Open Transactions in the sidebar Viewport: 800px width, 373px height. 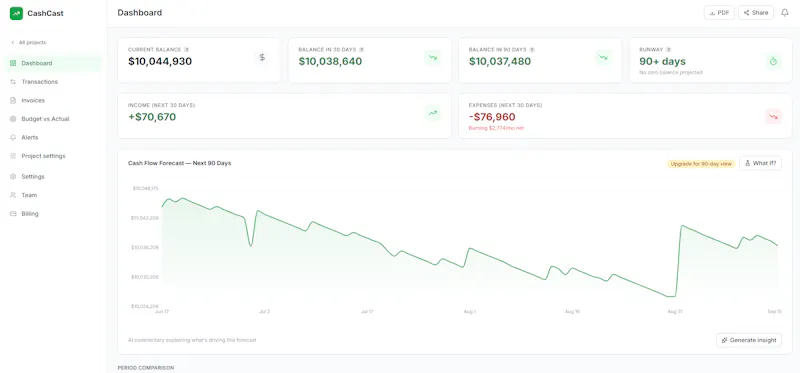(53, 82)
